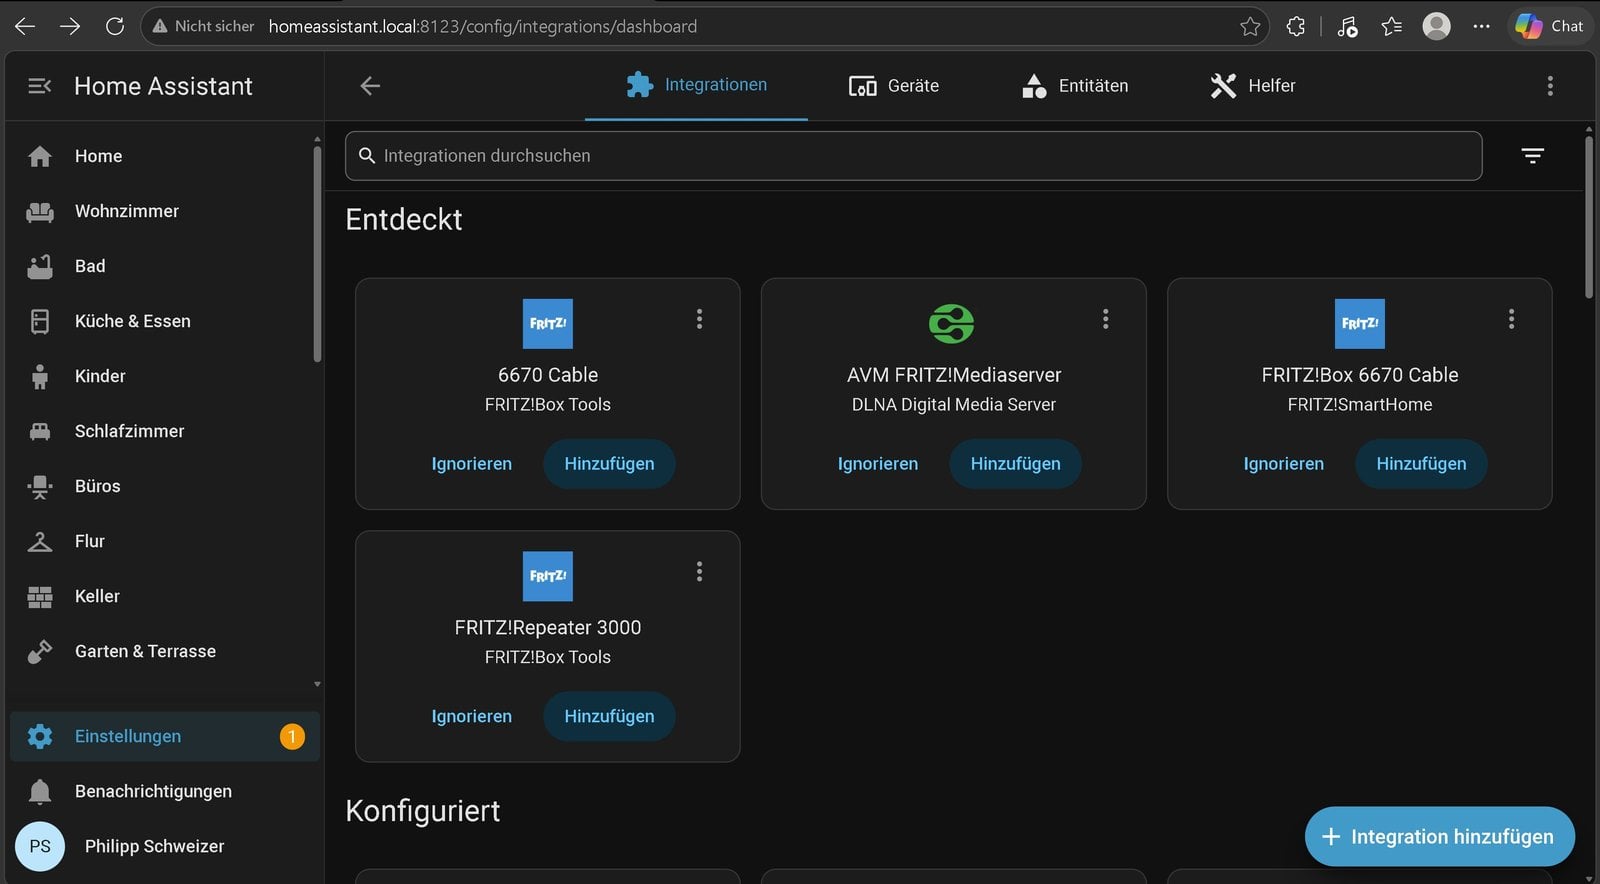The height and width of the screenshot is (884, 1600).
Task: Open the browser profile account icon
Action: (1436, 26)
